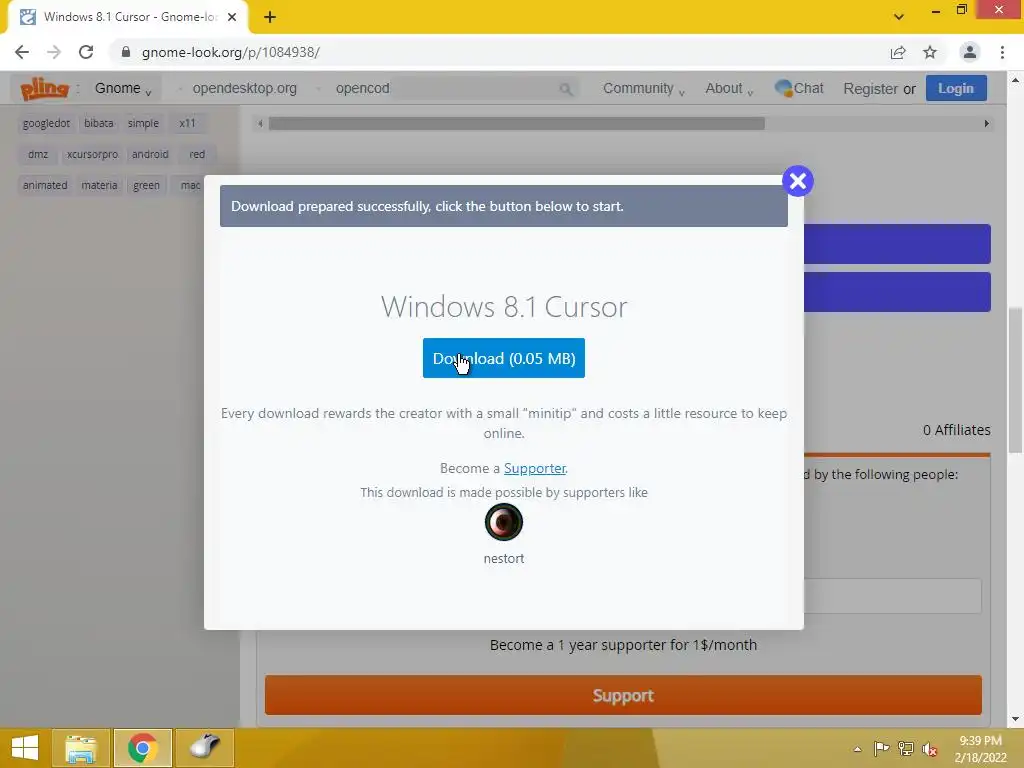Image resolution: width=1024 pixels, height=768 pixels.
Task: Click the first blue button behind dialog
Action: tap(897, 244)
